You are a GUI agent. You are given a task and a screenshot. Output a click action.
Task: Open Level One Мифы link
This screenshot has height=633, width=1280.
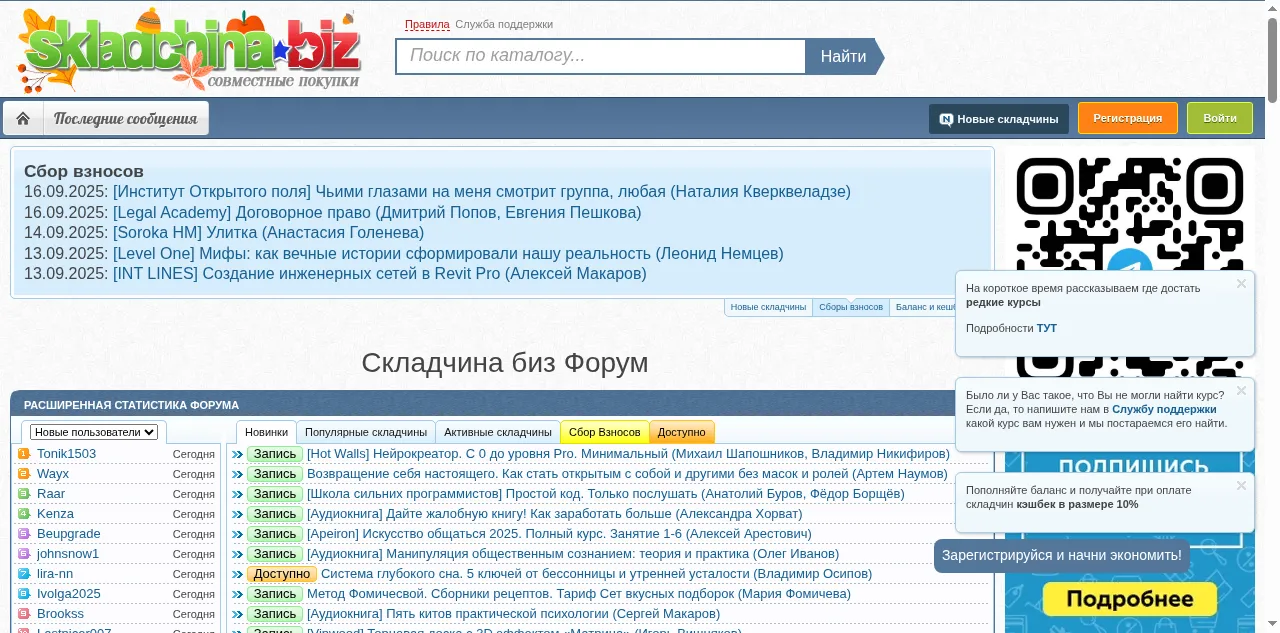coord(448,253)
